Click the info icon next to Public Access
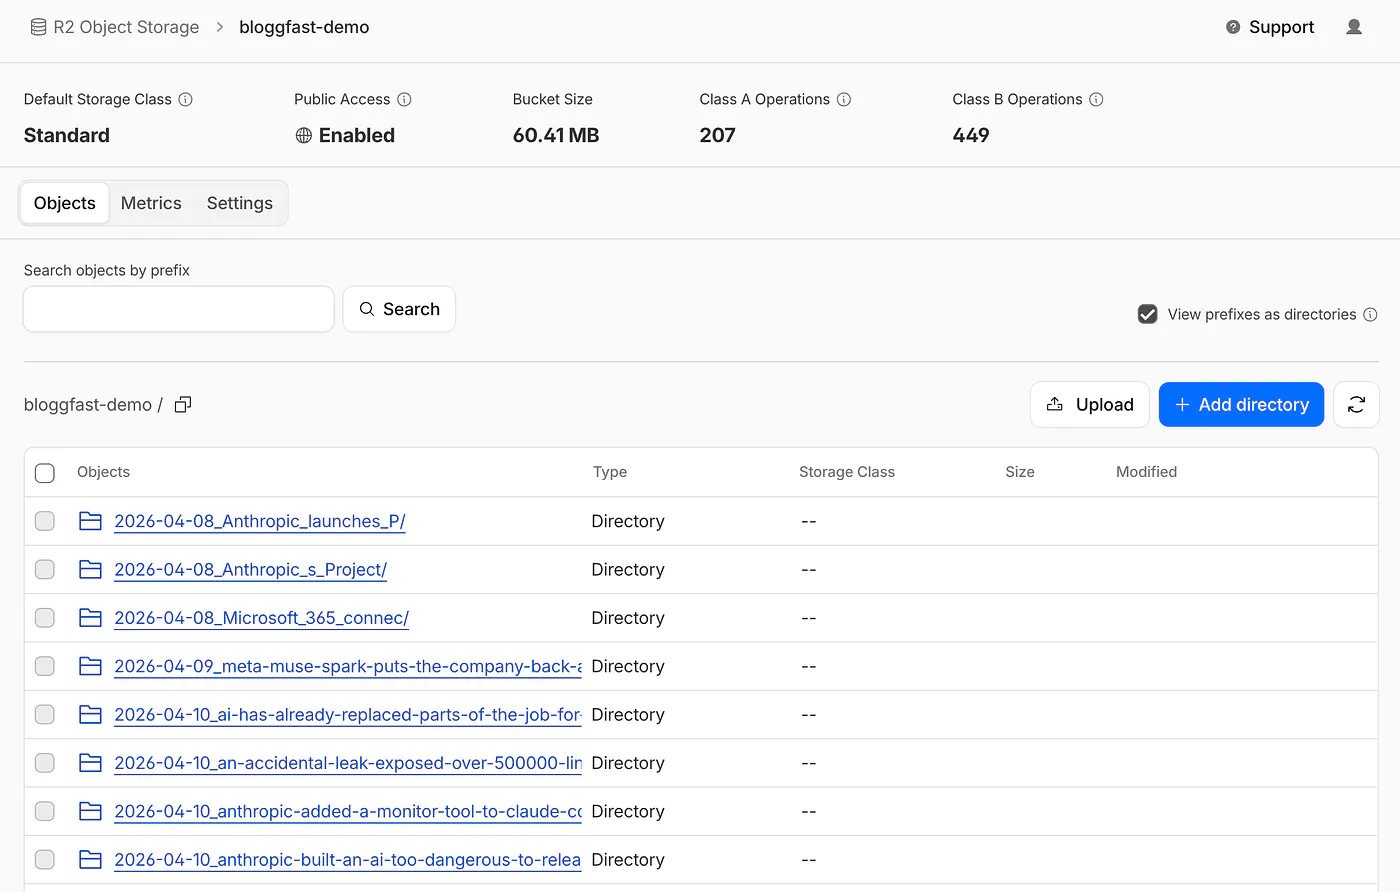 [x=404, y=99]
